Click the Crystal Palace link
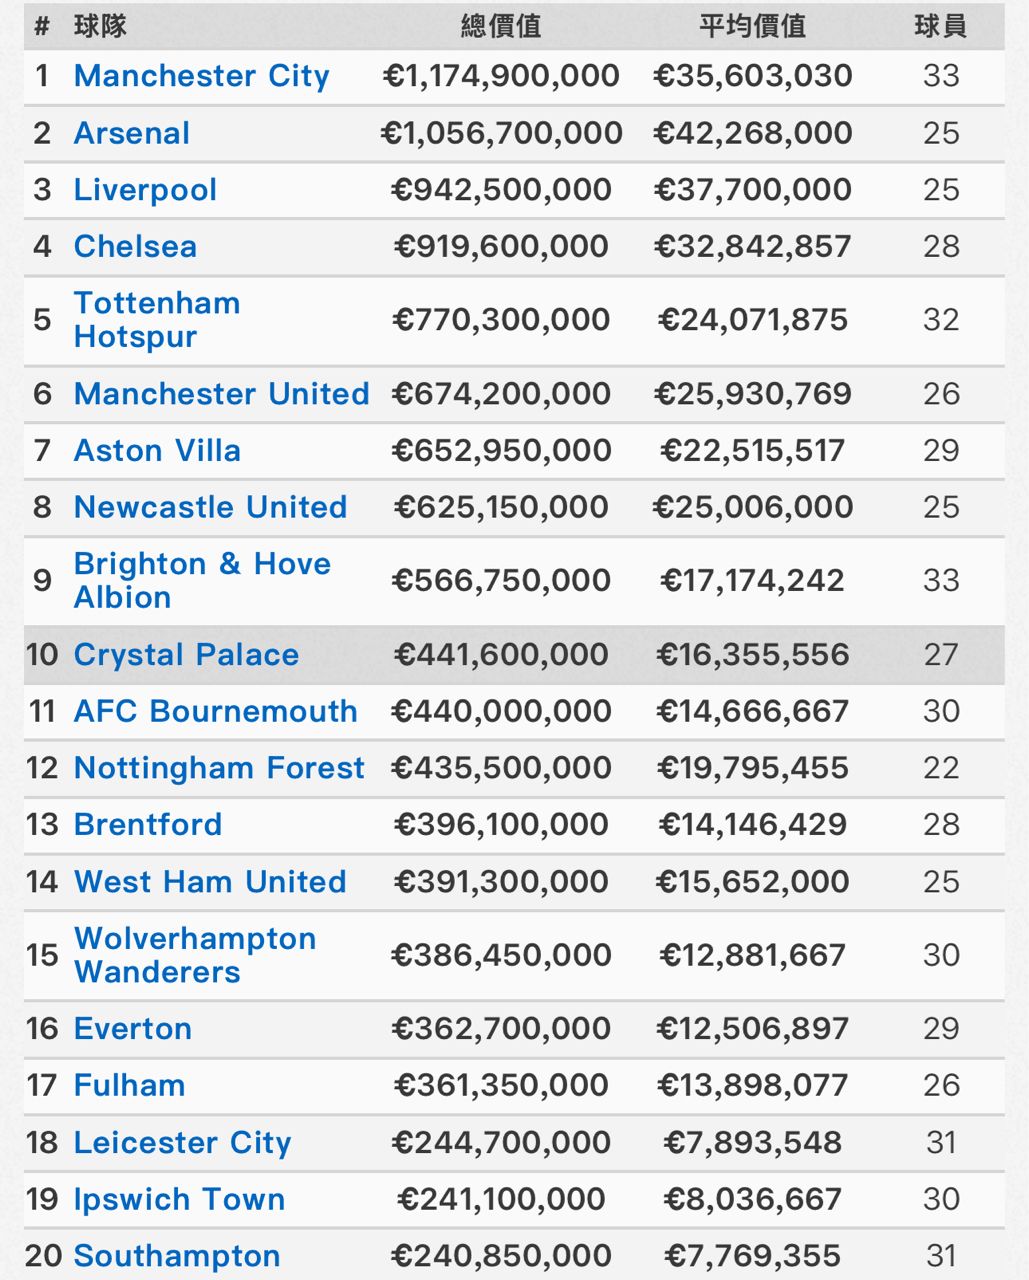This screenshot has height=1280, width=1029. click(x=186, y=655)
